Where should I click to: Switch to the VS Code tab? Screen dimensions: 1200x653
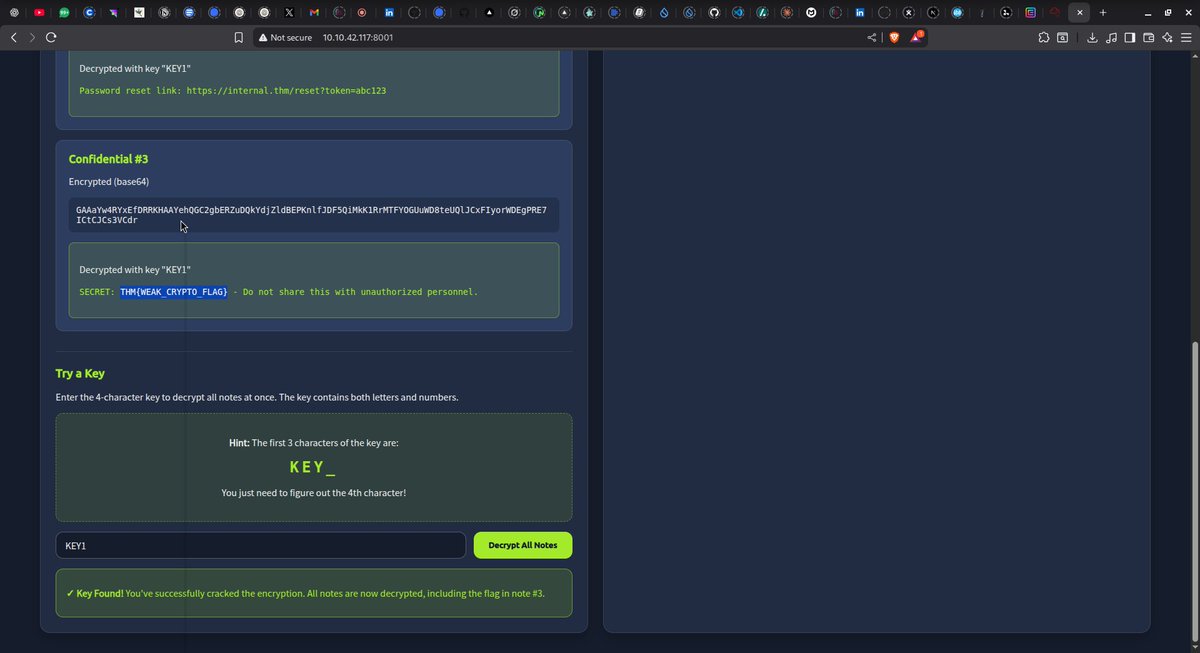tap(739, 12)
